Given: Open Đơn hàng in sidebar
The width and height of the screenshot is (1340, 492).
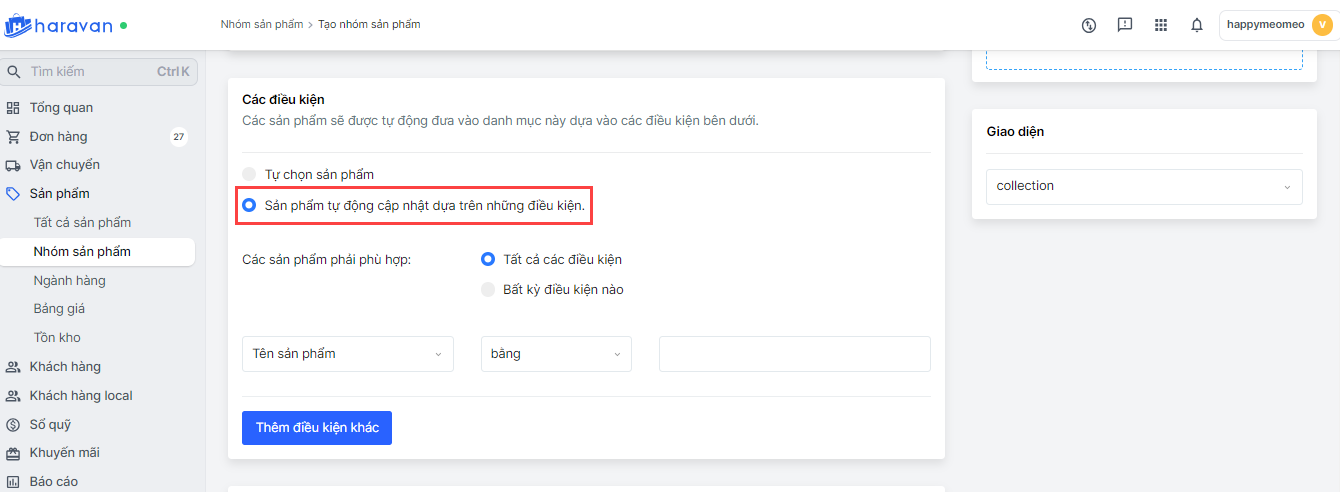Looking at the screenshot, I should 58,137.
